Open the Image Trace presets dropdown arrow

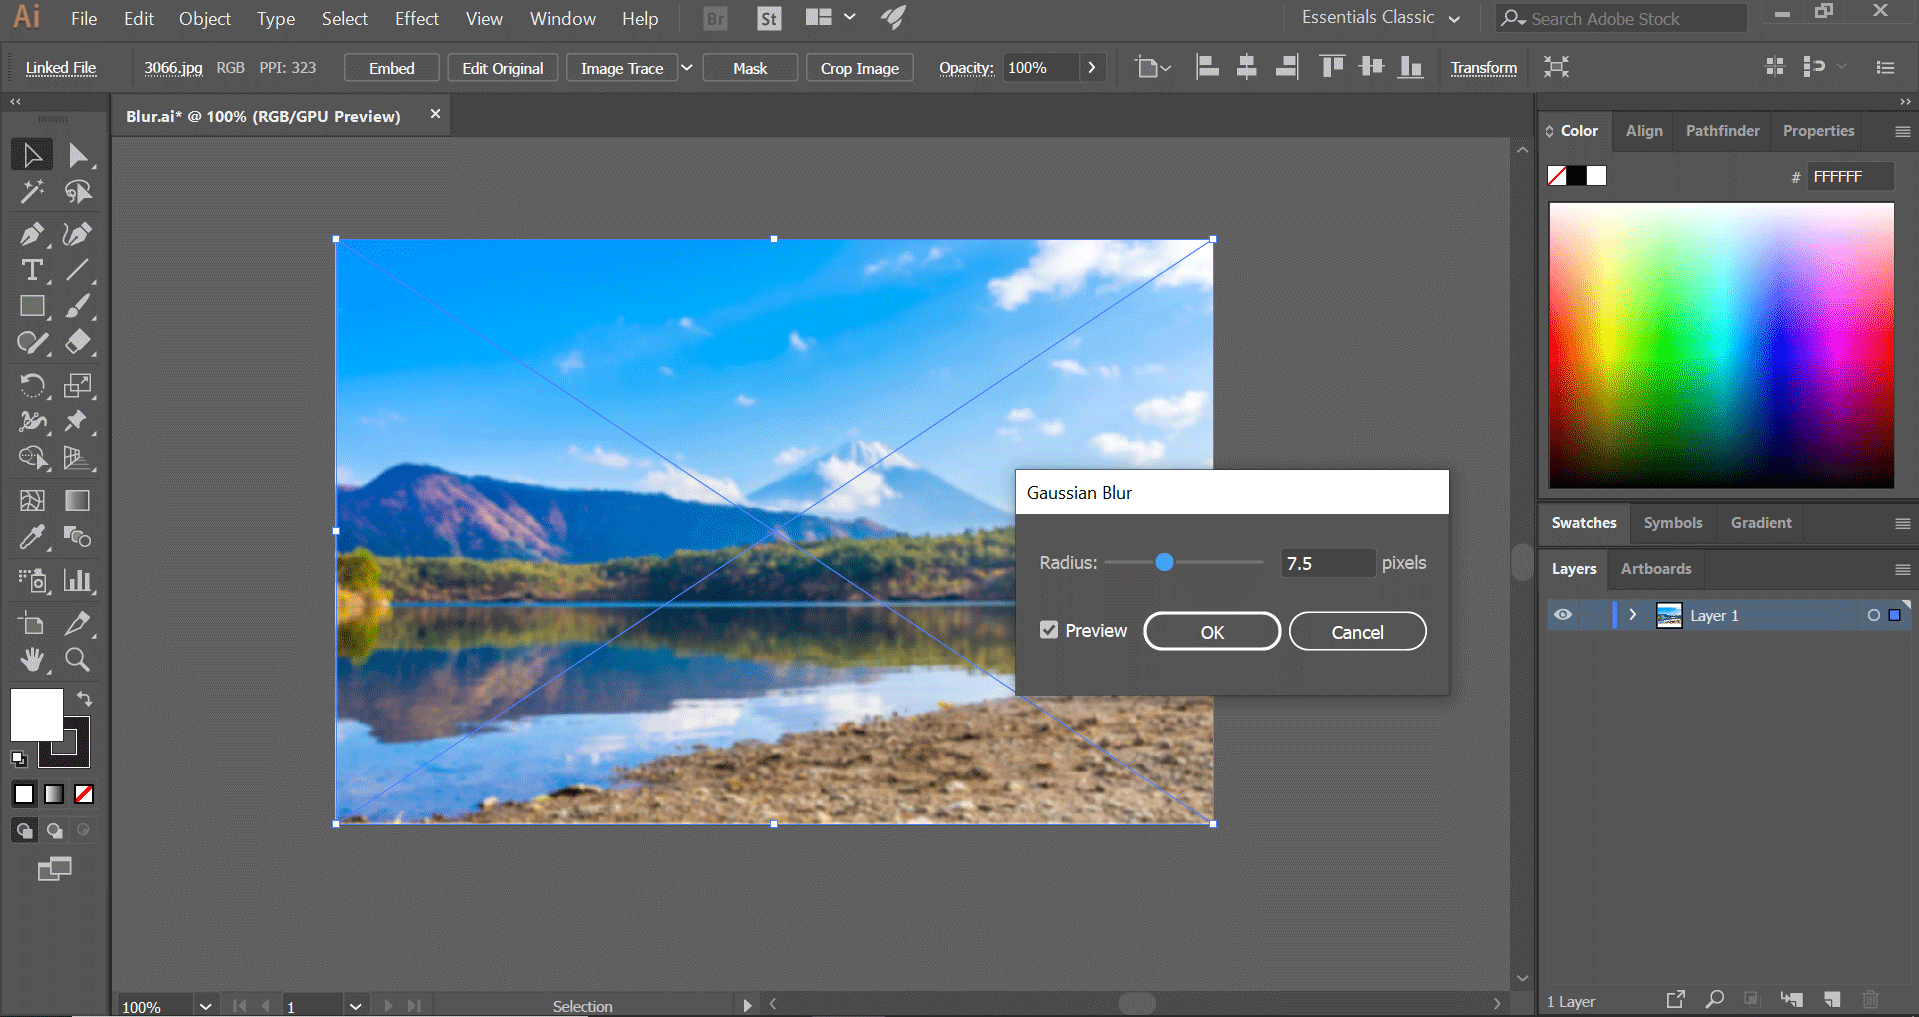coord(687,68)
